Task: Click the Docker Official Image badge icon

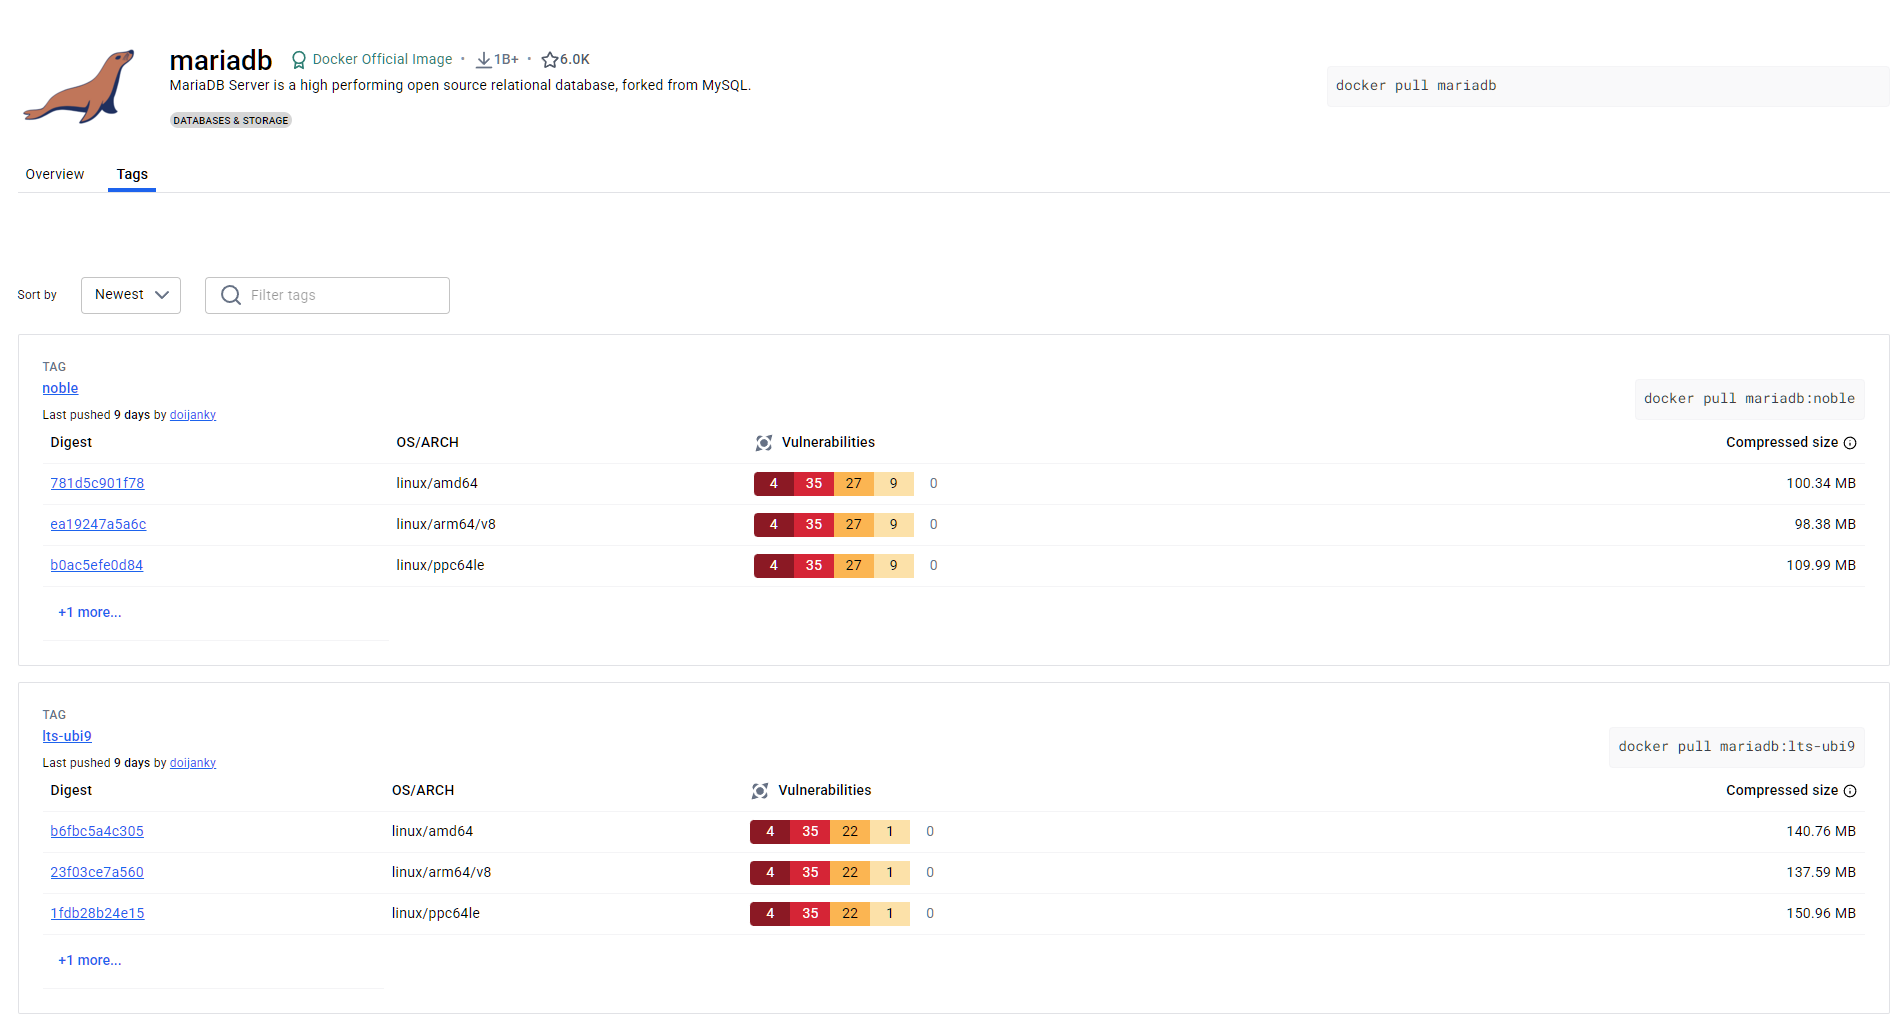Action: pos(299,60)
